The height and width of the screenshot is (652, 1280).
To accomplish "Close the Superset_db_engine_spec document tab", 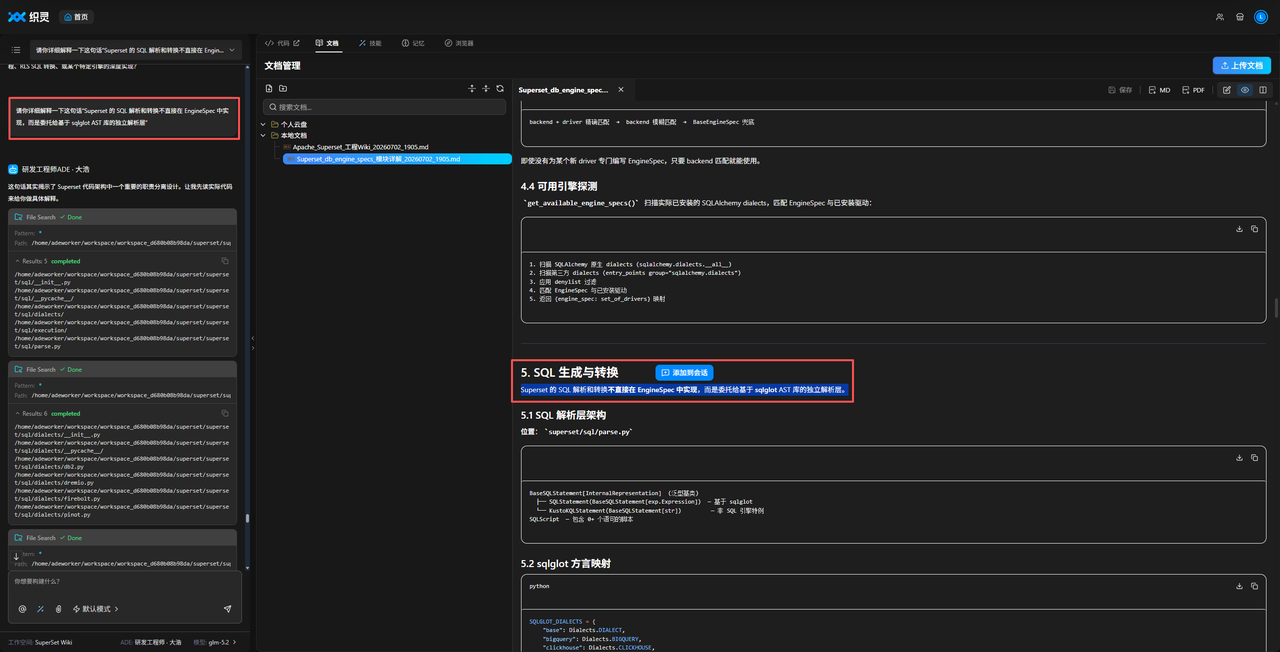I will [620, 89].
